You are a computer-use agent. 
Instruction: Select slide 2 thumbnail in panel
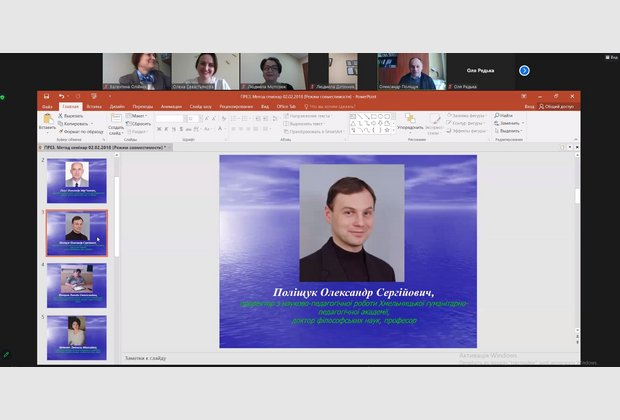point(77,181)
